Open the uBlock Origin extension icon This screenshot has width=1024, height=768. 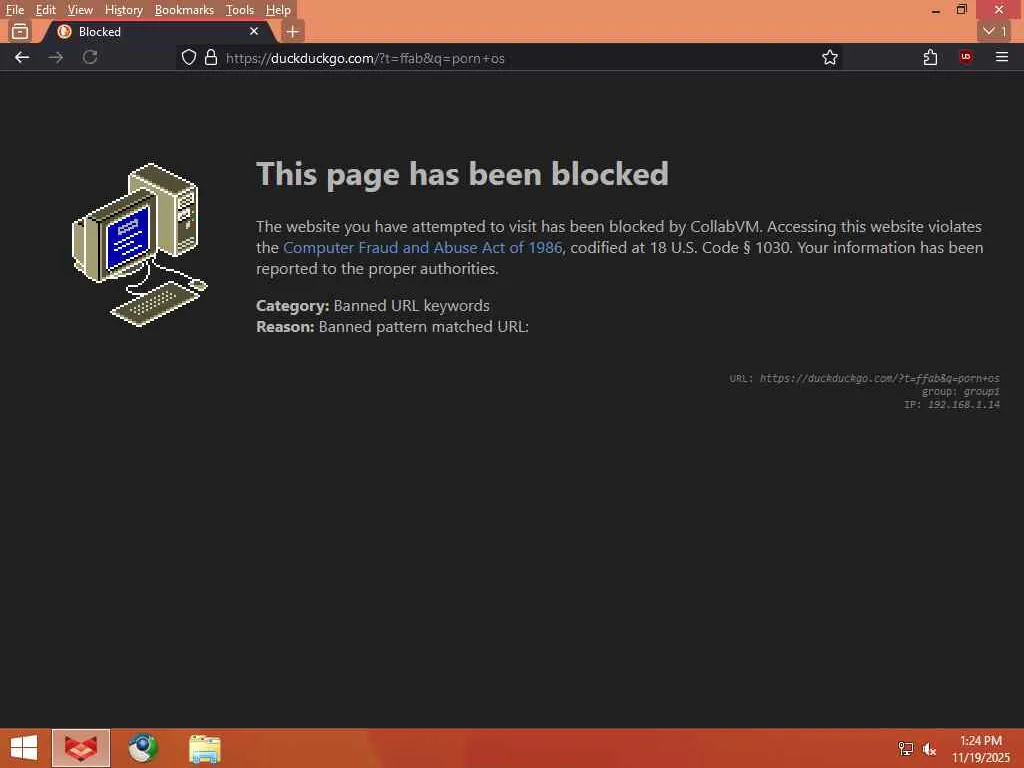966,57
